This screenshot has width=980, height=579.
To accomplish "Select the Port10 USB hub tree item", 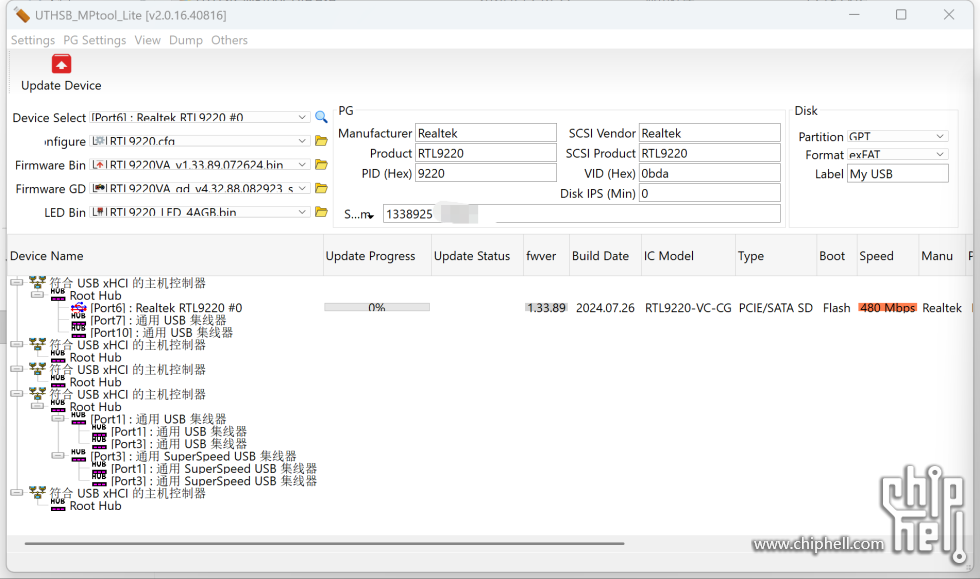I will pyautogui.click(x=161, y=333).
